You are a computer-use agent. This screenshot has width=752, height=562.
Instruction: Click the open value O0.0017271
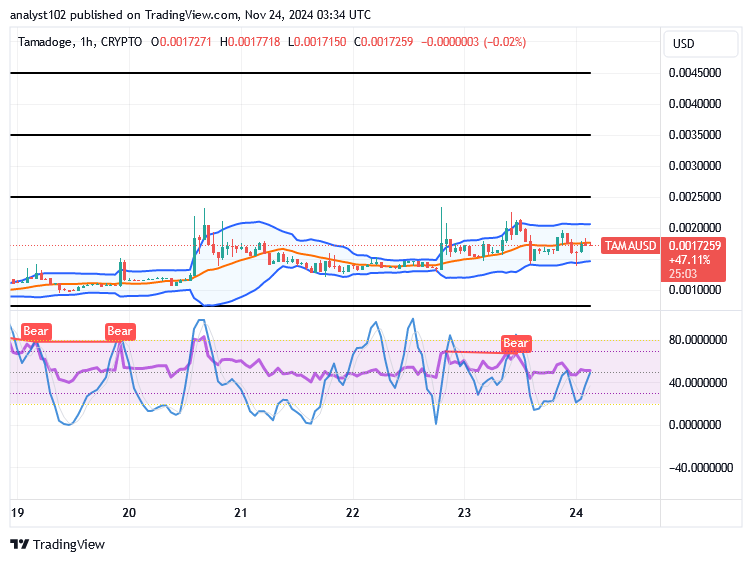pyautogui.click(x=181, y=42)
